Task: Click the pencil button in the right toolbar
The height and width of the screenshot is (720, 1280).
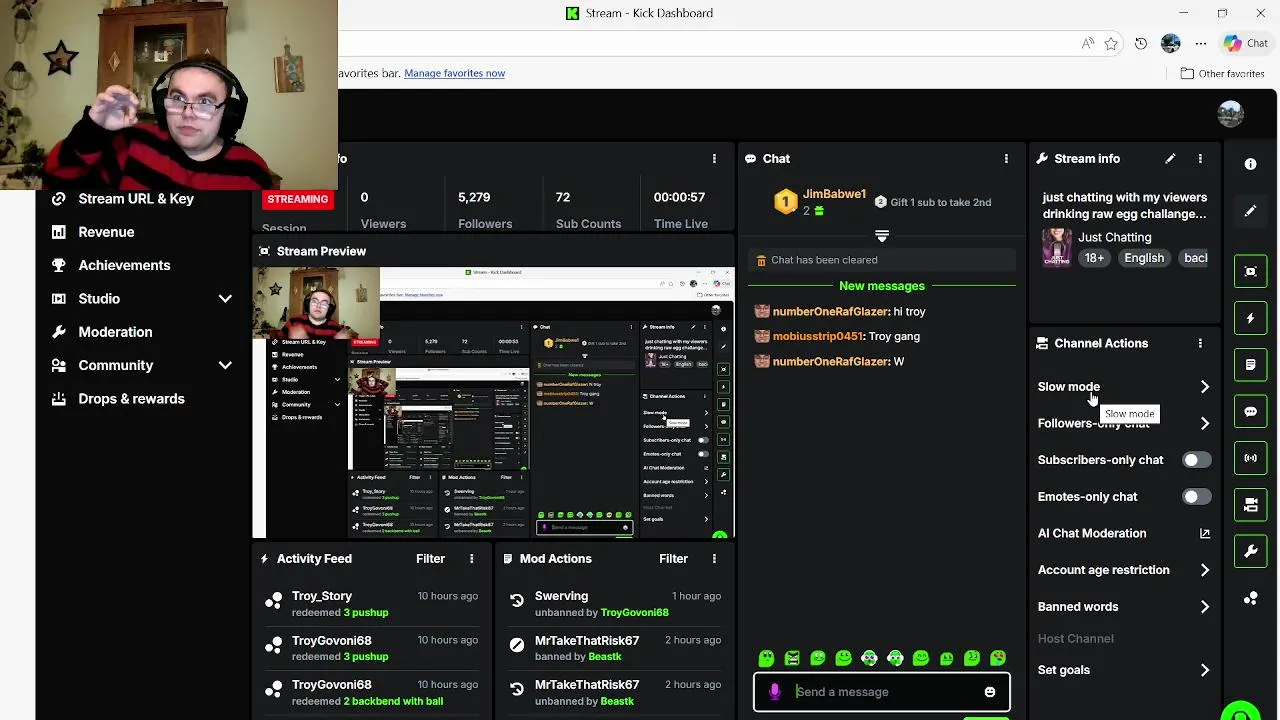Action: (x=1250, y=211)
